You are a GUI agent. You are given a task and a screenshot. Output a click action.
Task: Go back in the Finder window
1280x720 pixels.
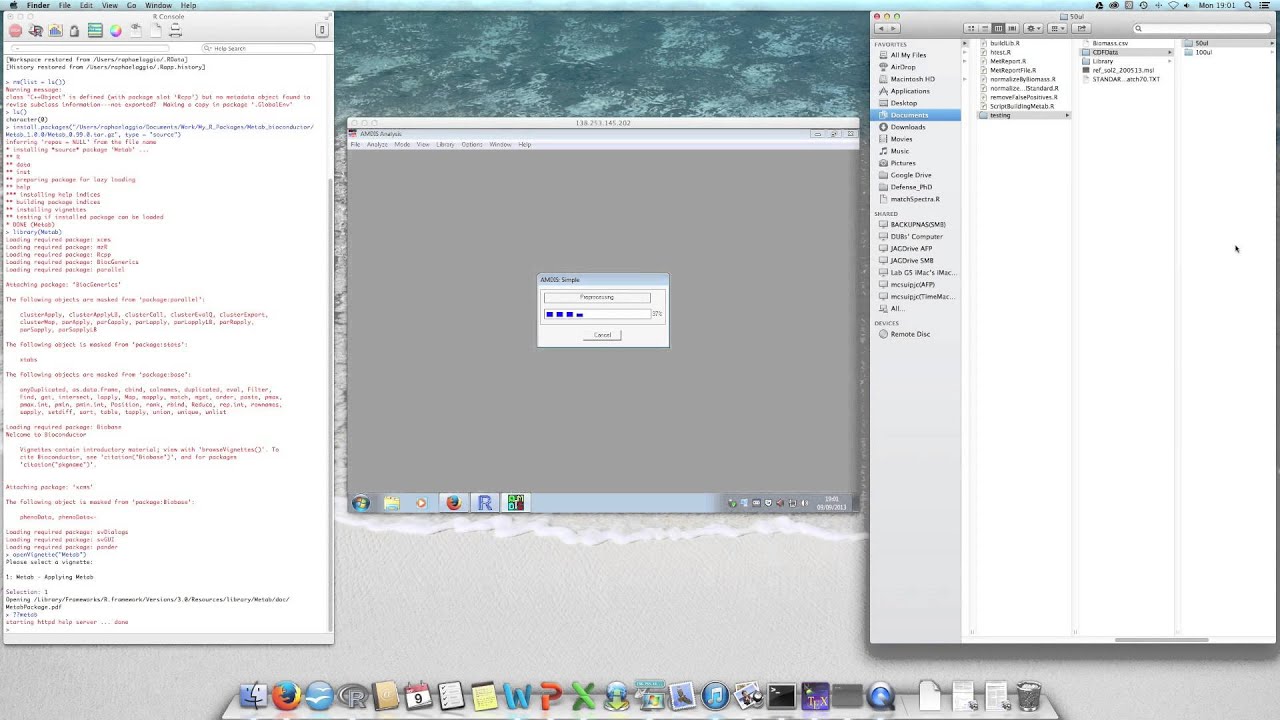[881, 28]
